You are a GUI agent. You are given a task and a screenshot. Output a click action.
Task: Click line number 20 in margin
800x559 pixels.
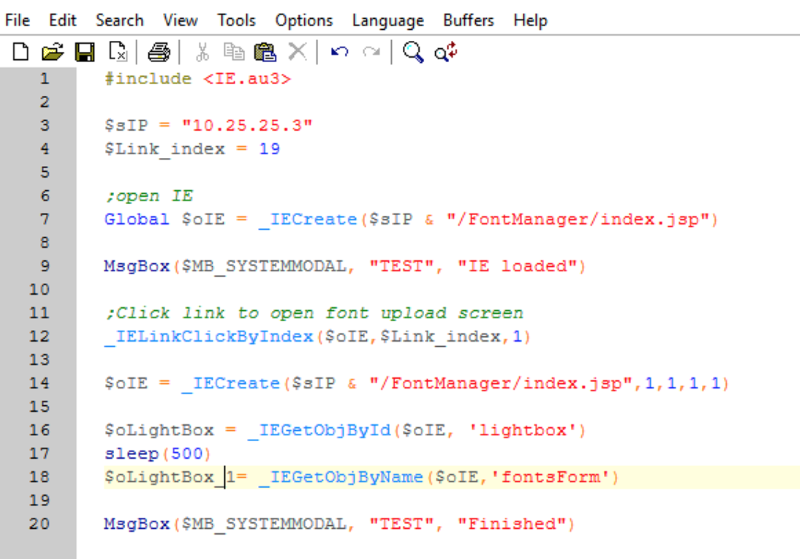pos(39,524)
